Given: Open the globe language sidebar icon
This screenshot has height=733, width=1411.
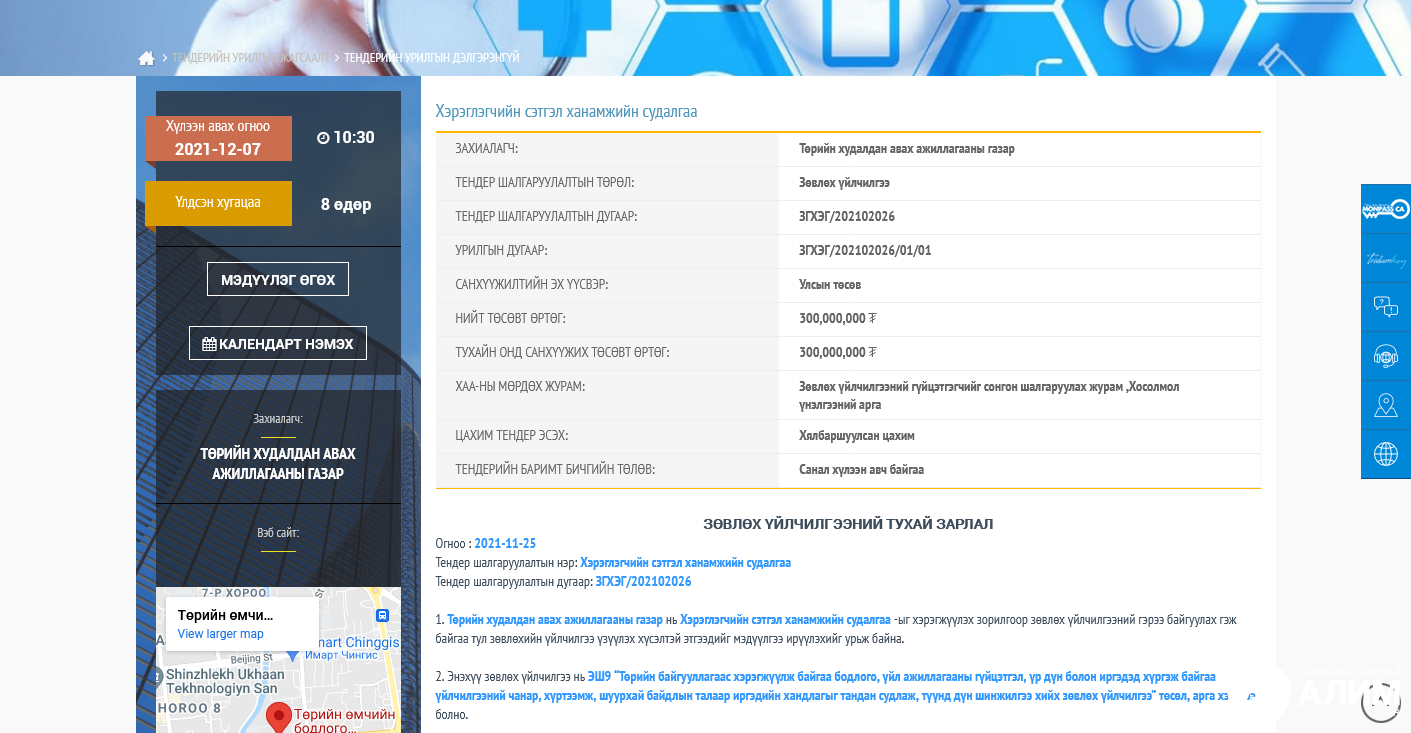Looking at the screenshot, I should [1385, 454].
